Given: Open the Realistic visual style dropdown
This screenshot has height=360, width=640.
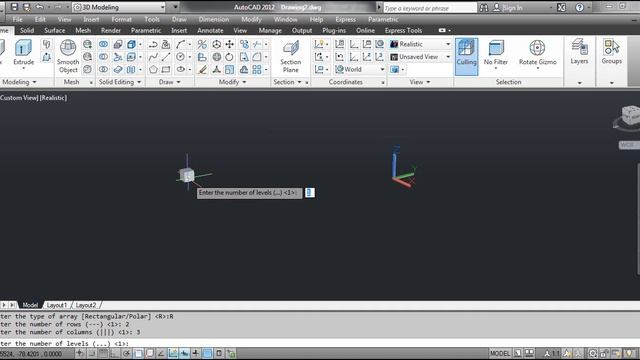Looking at the screenshot, I should pos(420,44).
